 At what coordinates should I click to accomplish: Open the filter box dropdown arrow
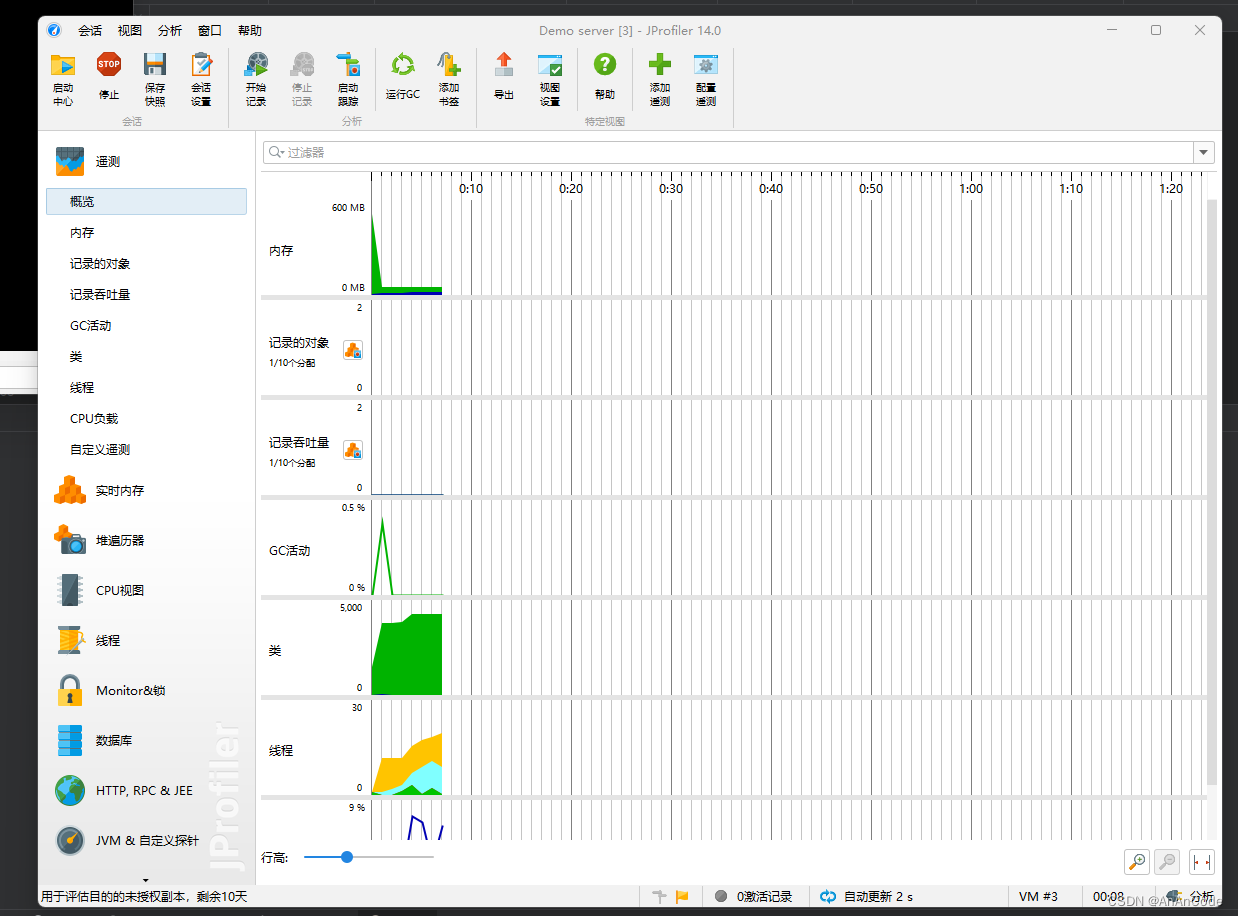point(1203,153)
